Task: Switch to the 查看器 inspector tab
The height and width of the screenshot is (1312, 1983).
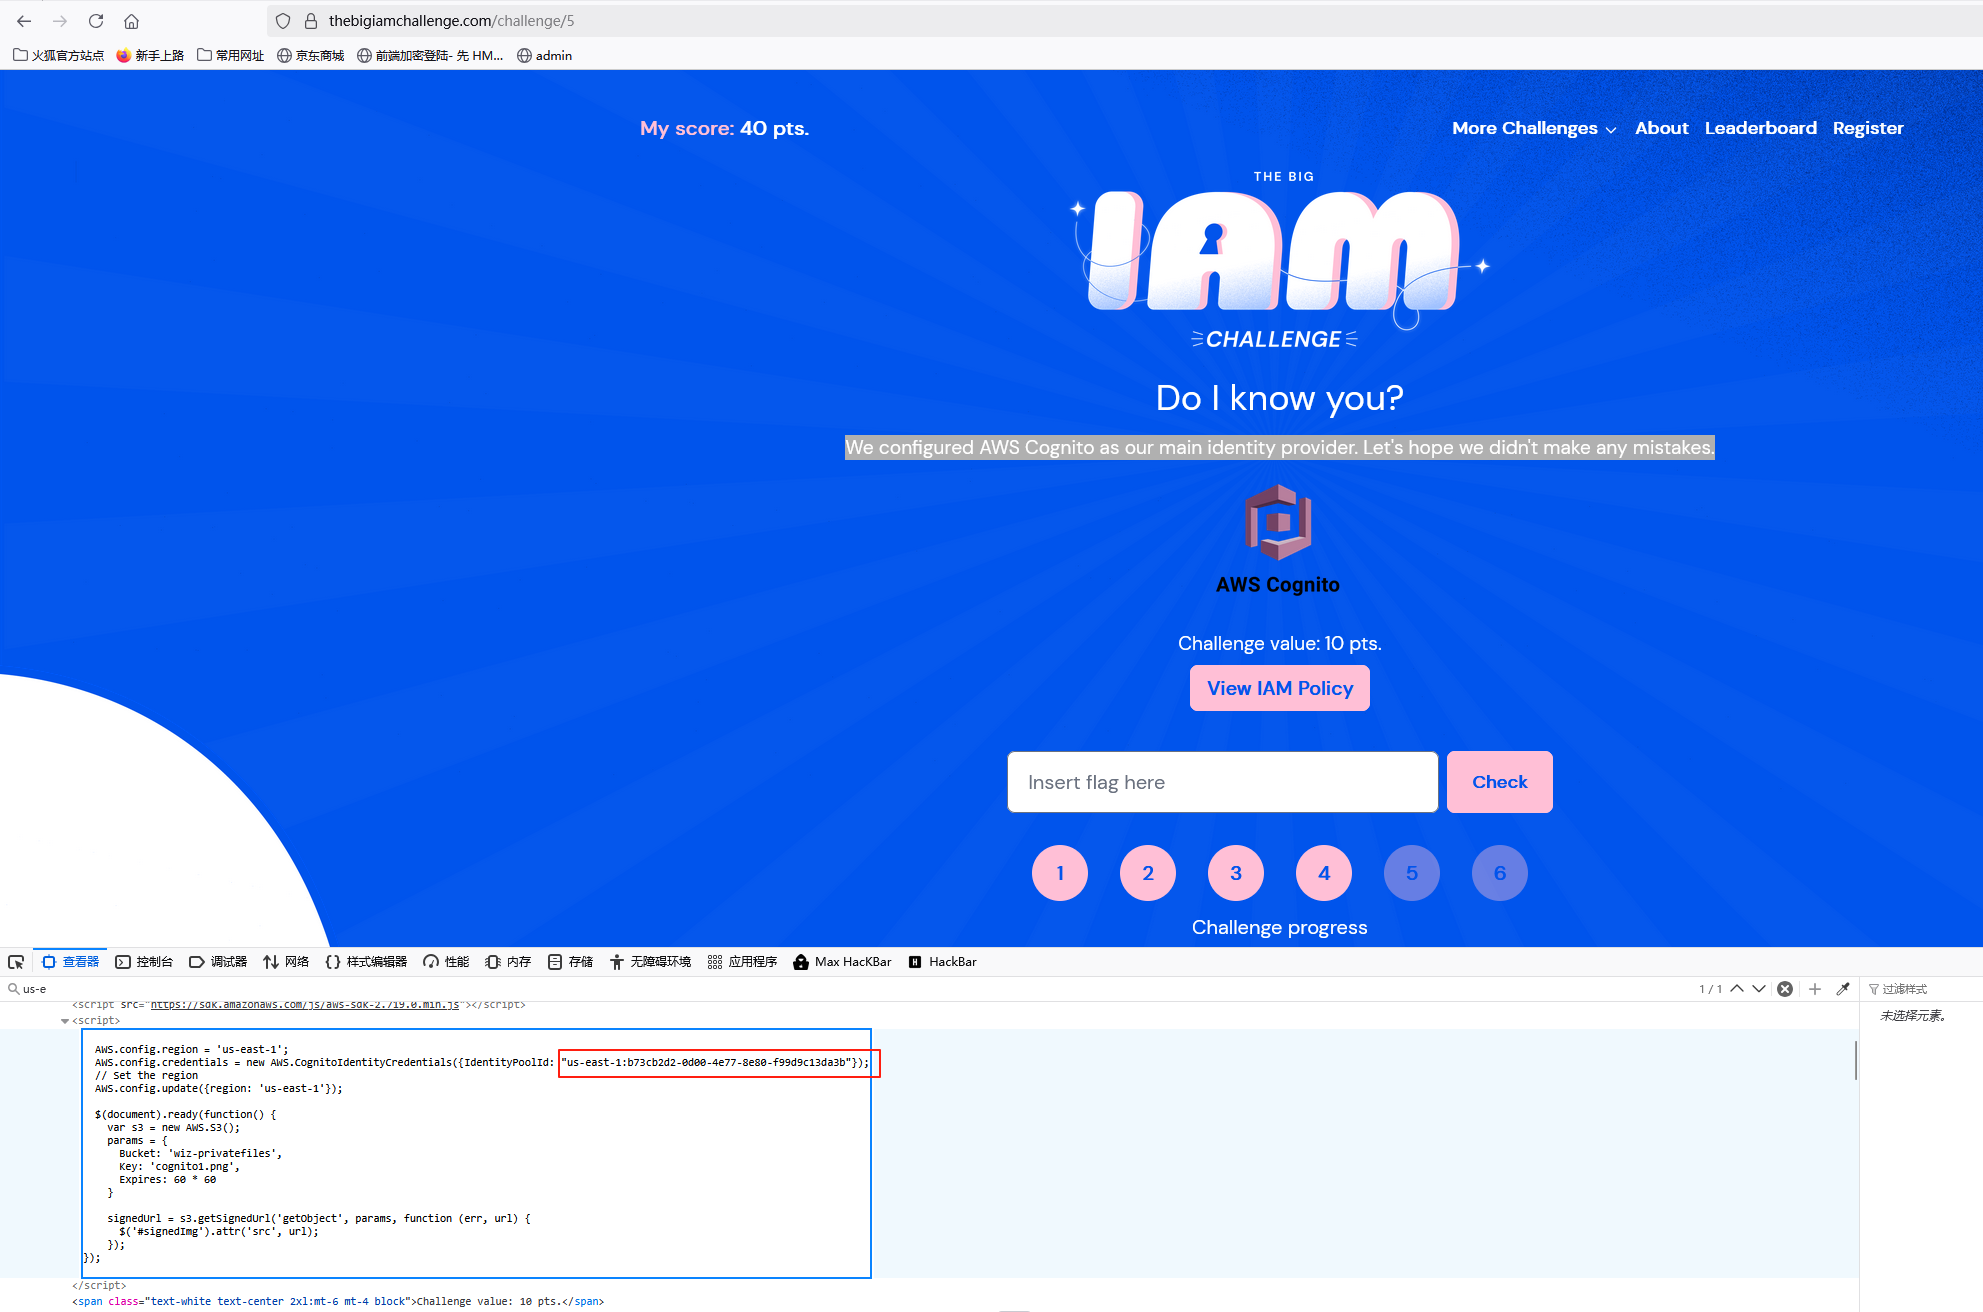Action: point(70,962)
